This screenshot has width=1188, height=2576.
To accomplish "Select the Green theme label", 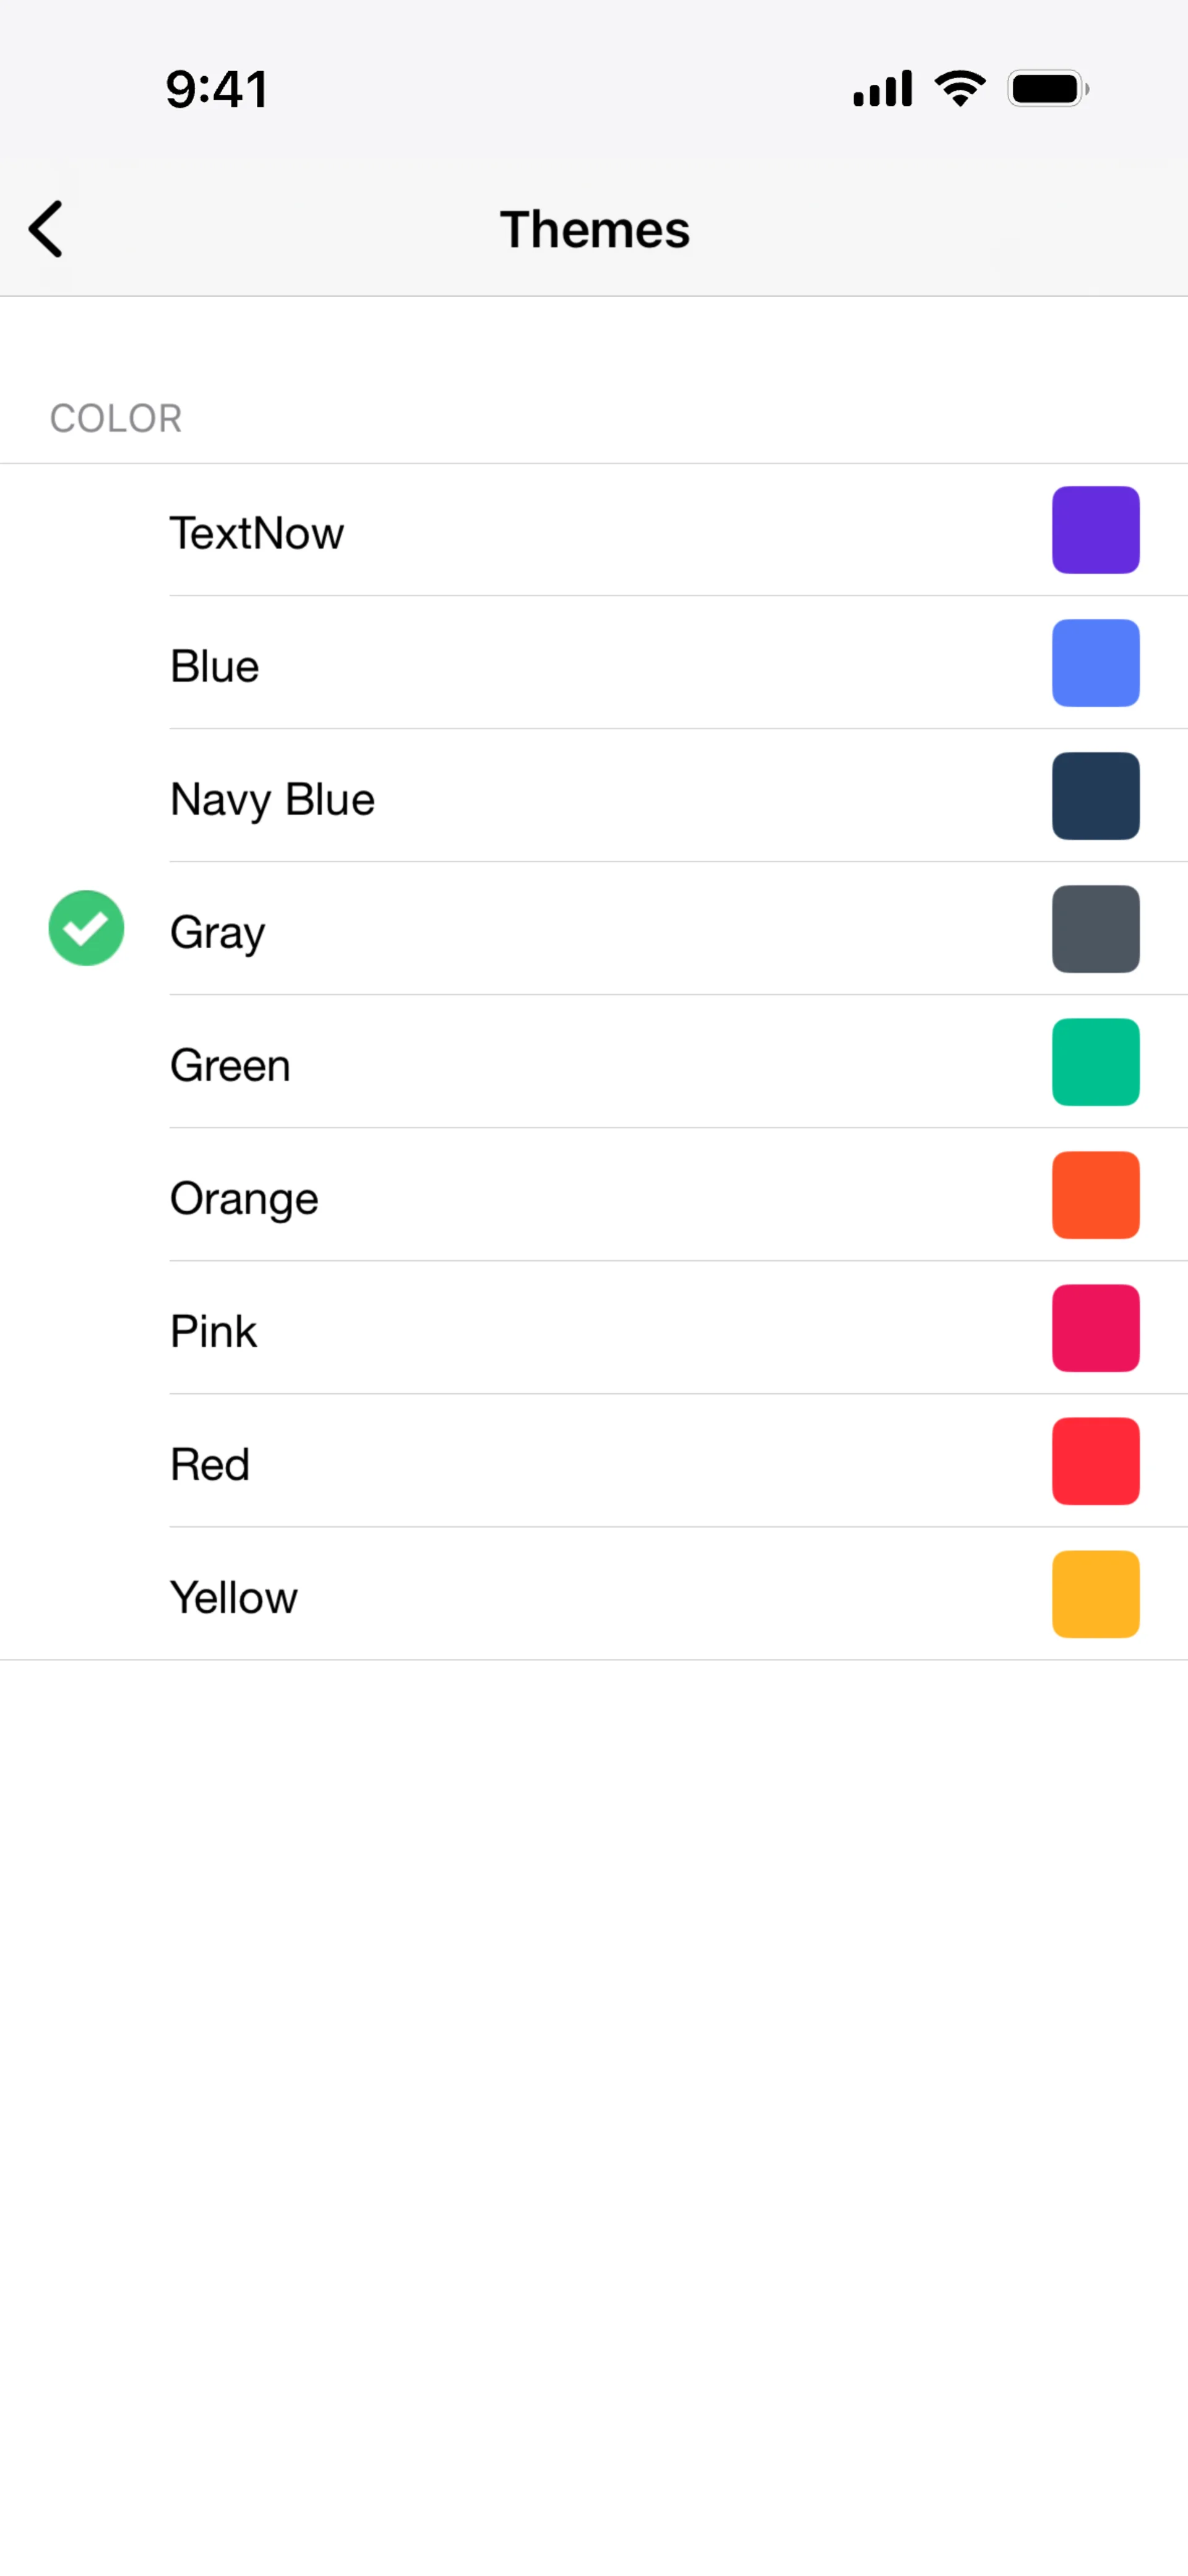I will point(230,1065).
